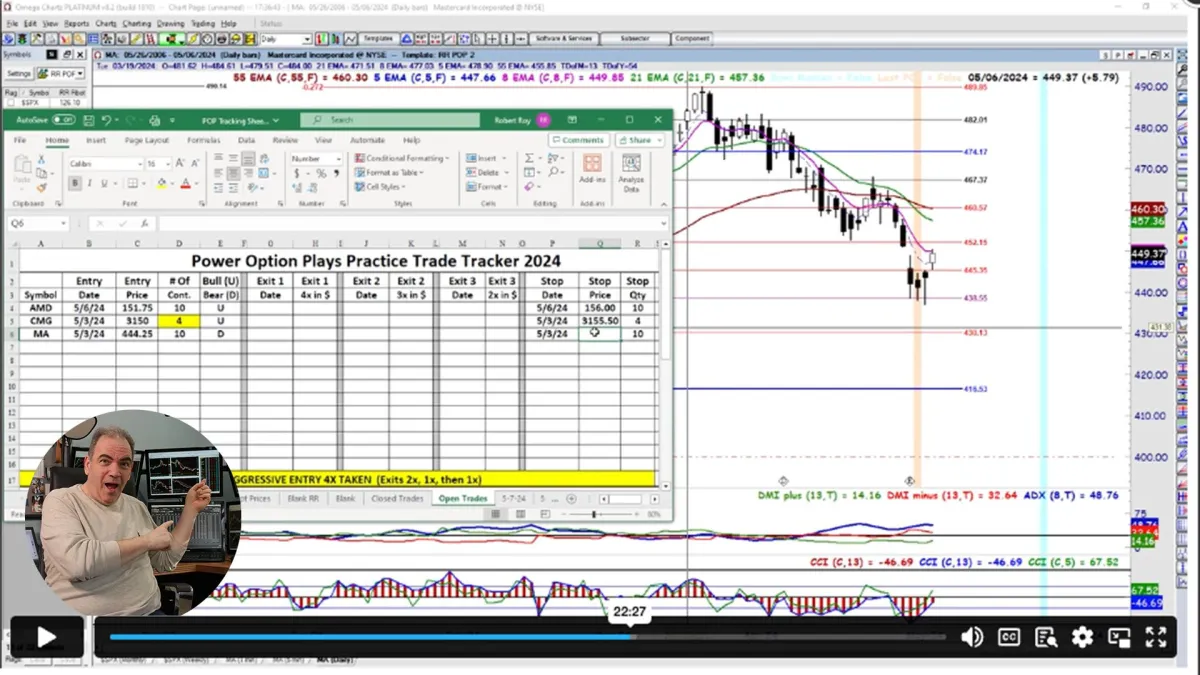Play the video
Image resolution: width=1200 pixels, height=675 pixels.
(46, 637)
